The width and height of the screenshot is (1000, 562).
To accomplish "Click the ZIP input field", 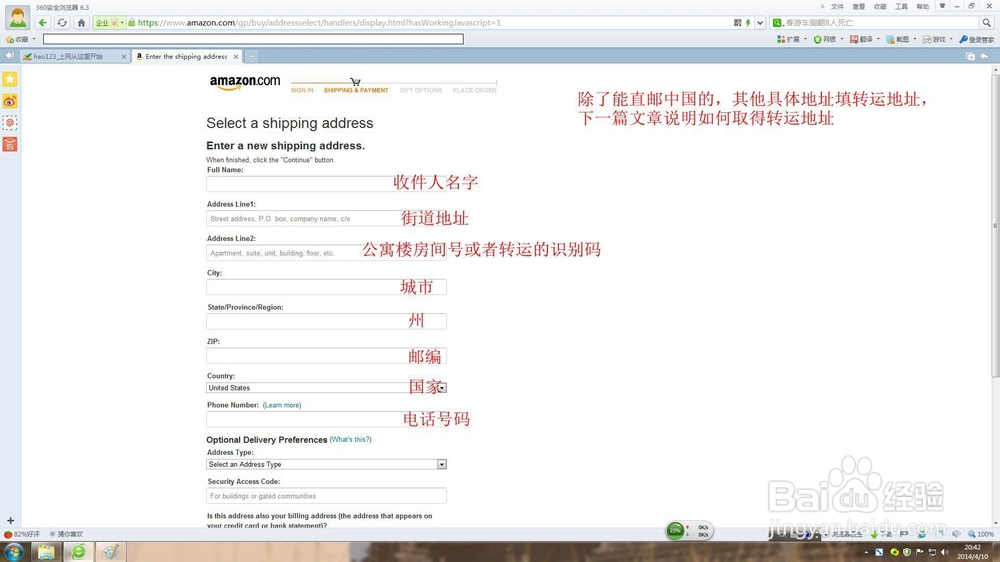I will click(x=327, y=356).
